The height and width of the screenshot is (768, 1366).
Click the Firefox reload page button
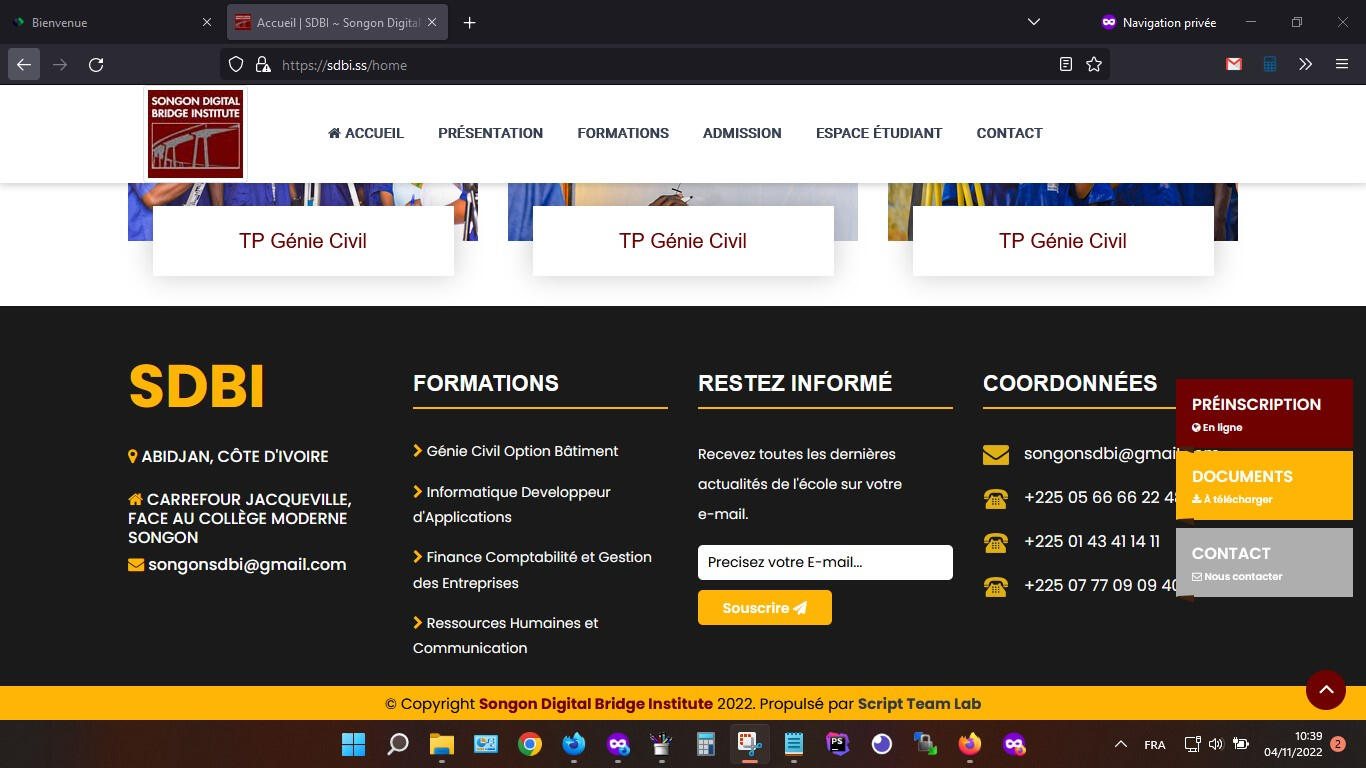tap(96, 65)
